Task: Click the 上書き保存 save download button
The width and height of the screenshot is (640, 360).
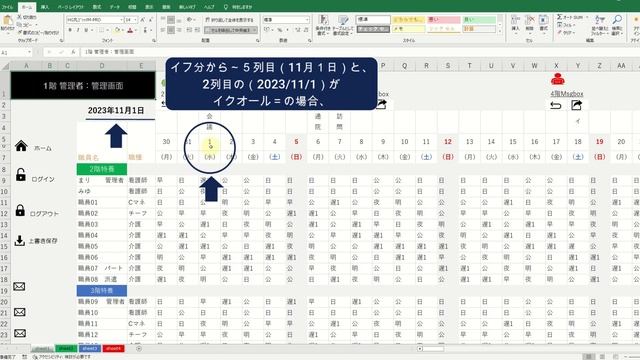Action: tap(19, 241)
